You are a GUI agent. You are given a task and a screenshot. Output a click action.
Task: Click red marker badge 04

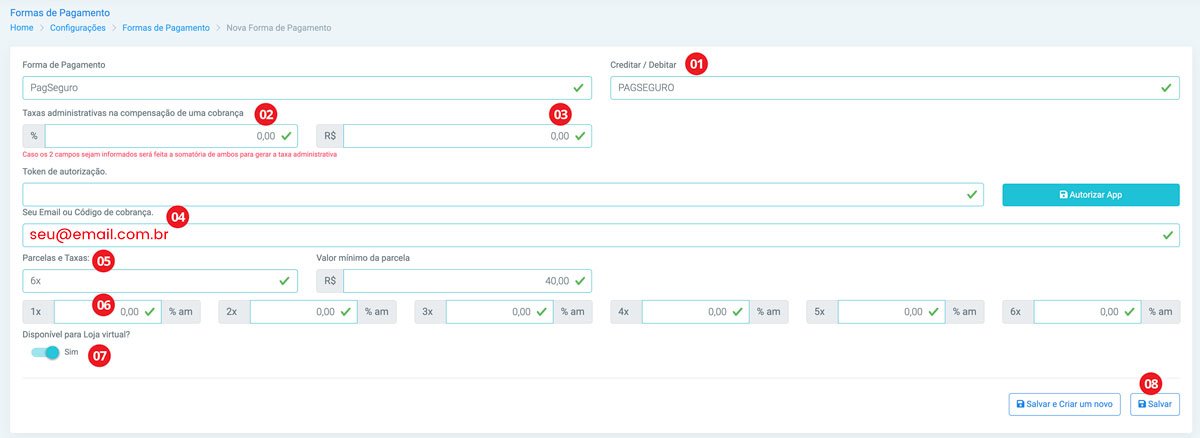tap(178, 215)
